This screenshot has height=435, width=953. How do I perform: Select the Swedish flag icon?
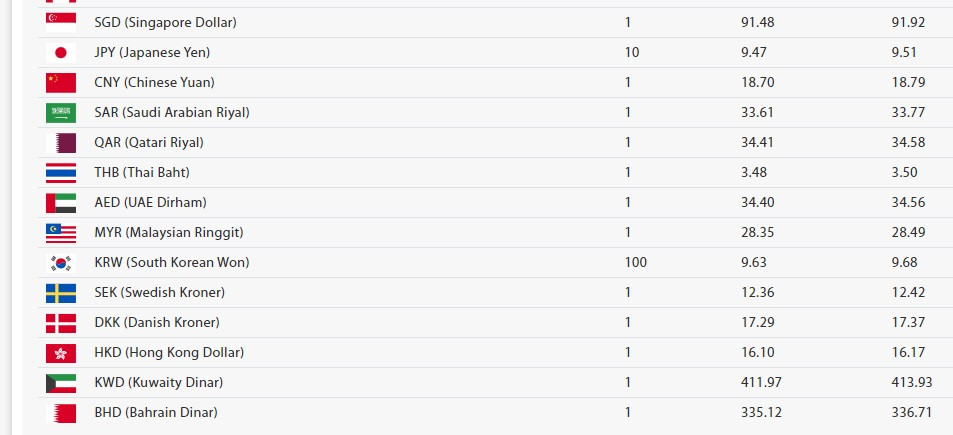[61, 293]
